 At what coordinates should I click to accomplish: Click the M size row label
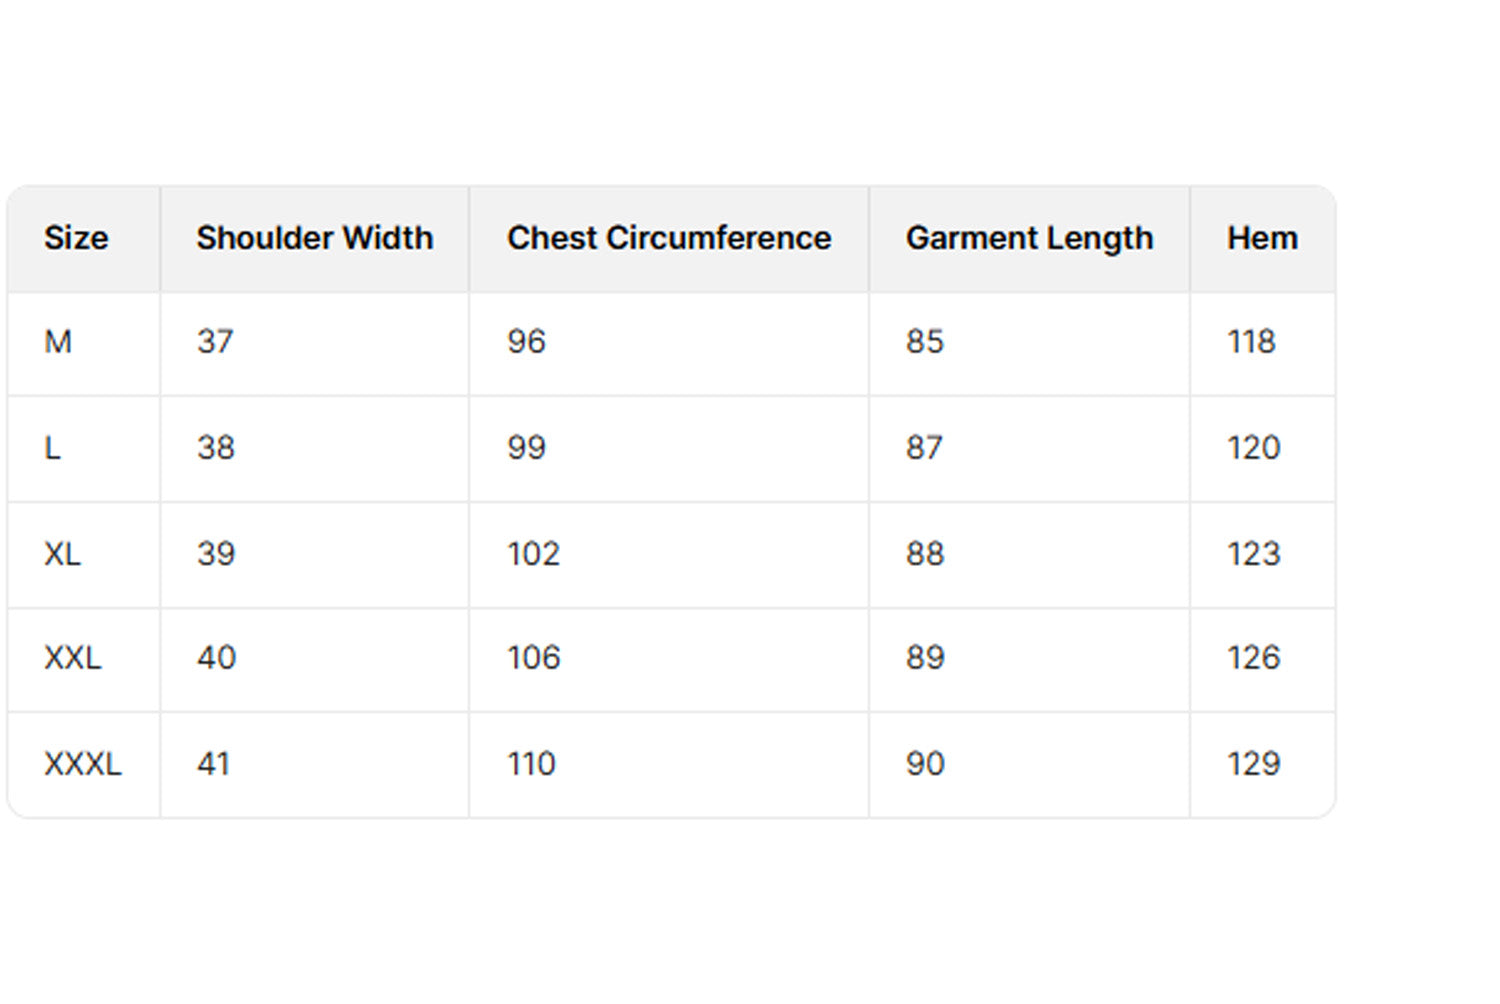pyautogui.click(x=58, y=342)
